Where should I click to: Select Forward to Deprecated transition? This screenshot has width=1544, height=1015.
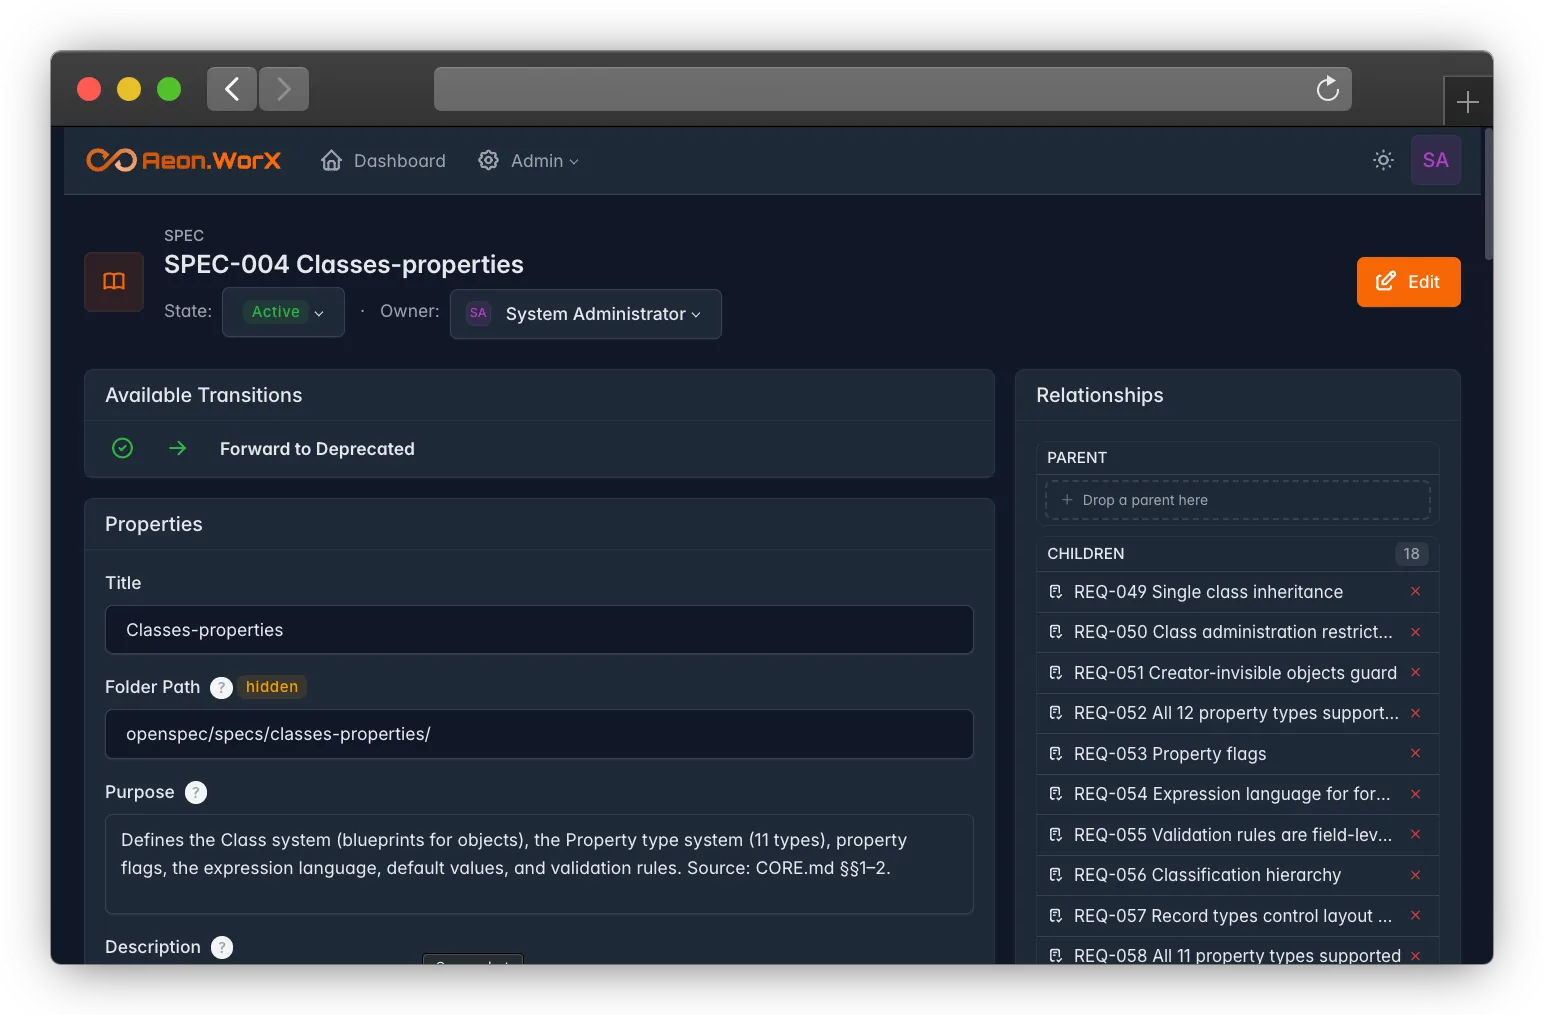[x=317, y=449]
